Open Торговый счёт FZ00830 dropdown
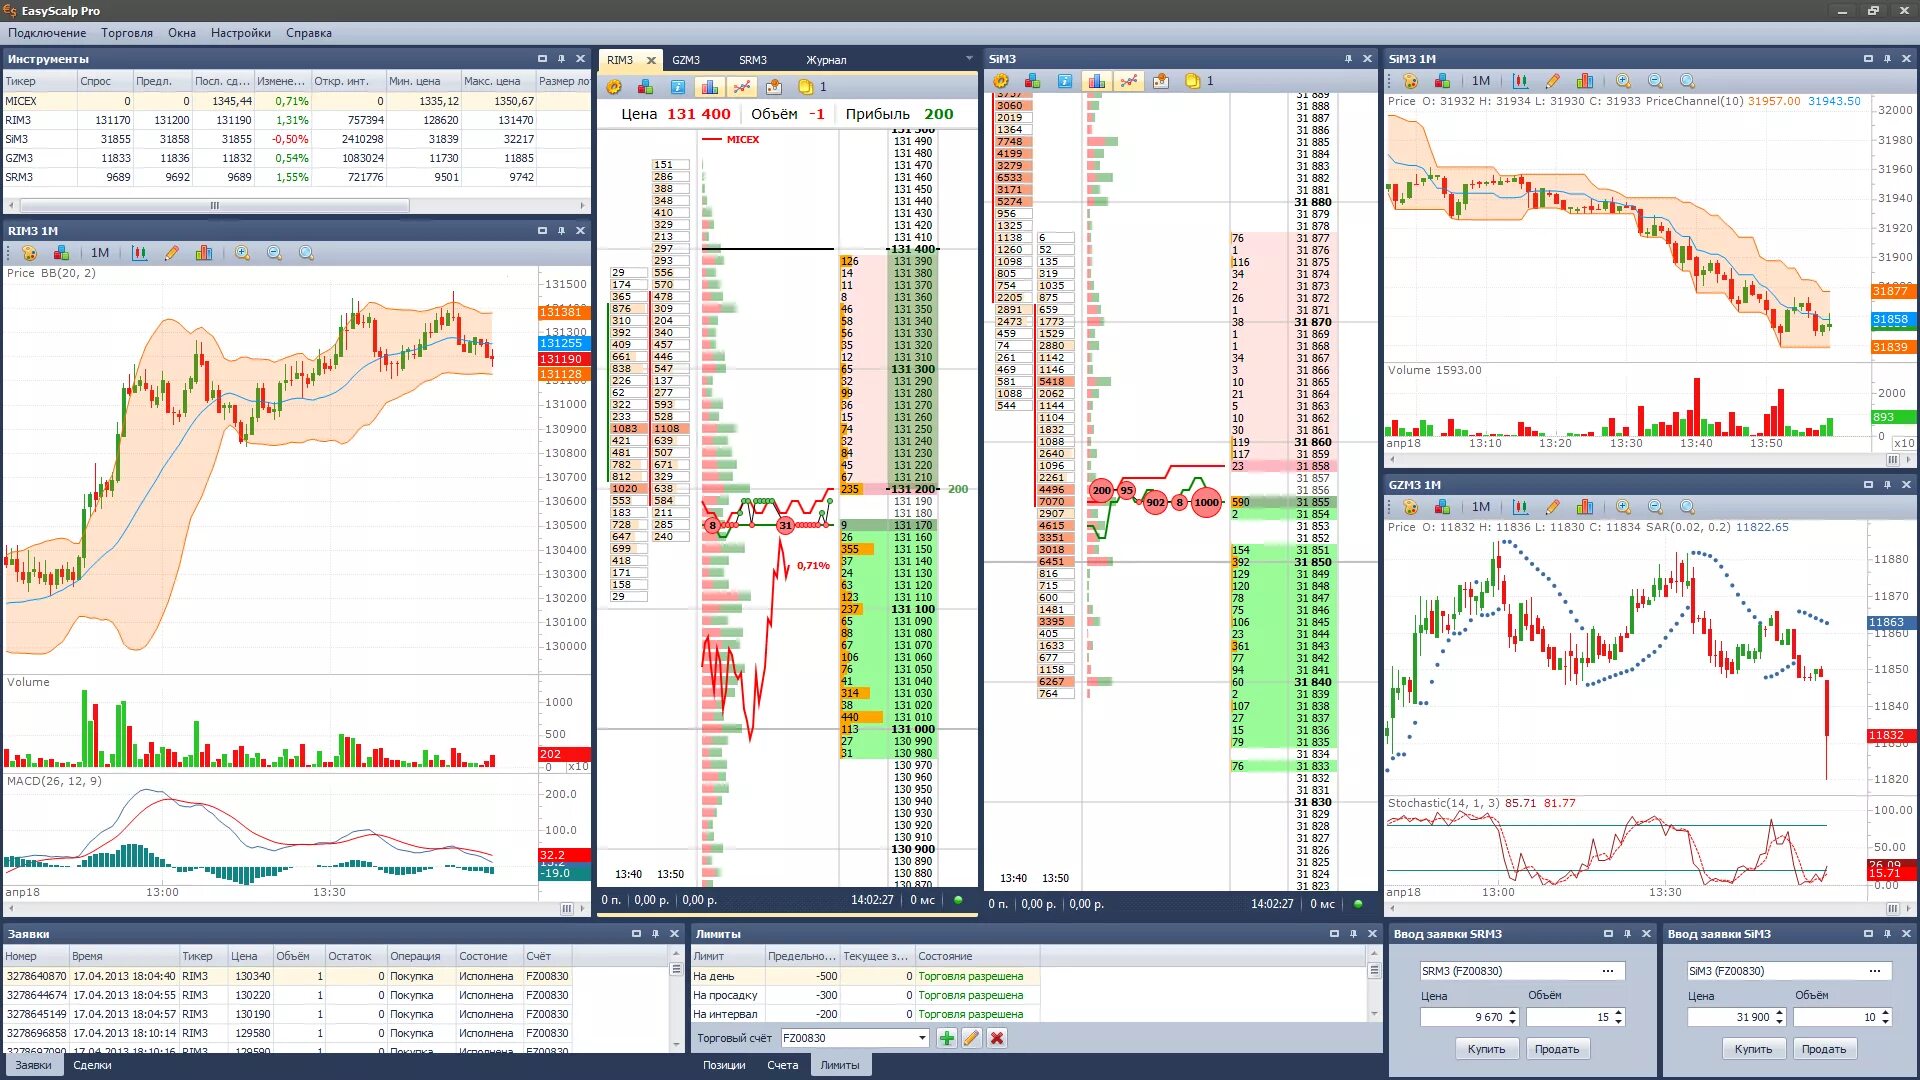1920x1080 pixels. pos(922,1038)
